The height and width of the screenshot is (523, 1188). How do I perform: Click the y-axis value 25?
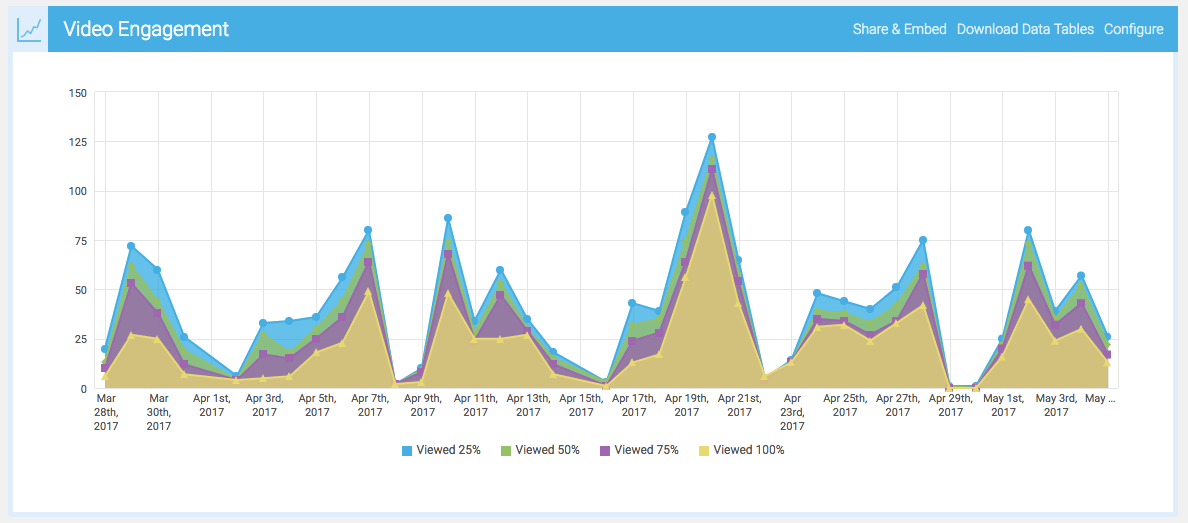81,339
